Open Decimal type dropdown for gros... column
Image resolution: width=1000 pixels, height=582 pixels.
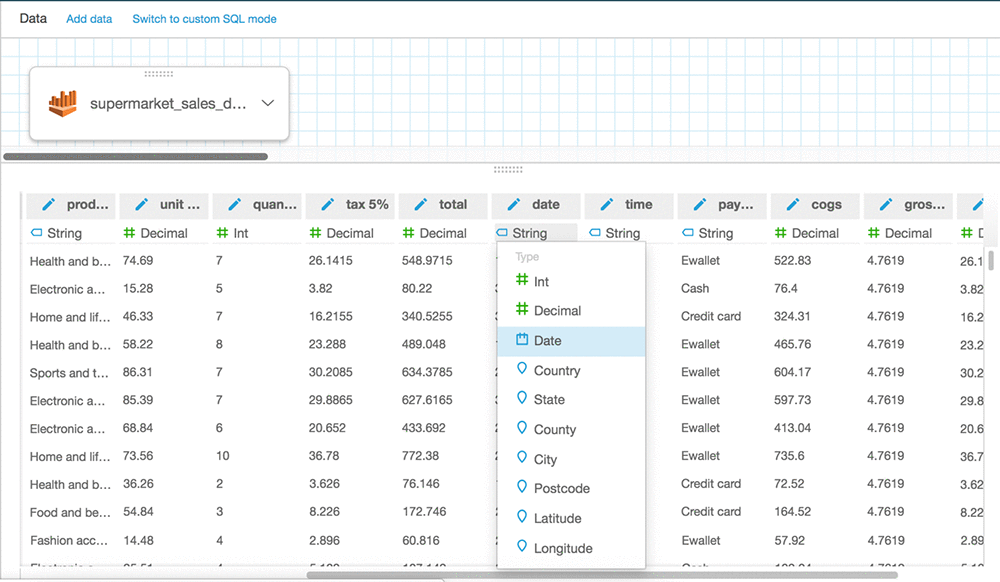tap(900, 233)
